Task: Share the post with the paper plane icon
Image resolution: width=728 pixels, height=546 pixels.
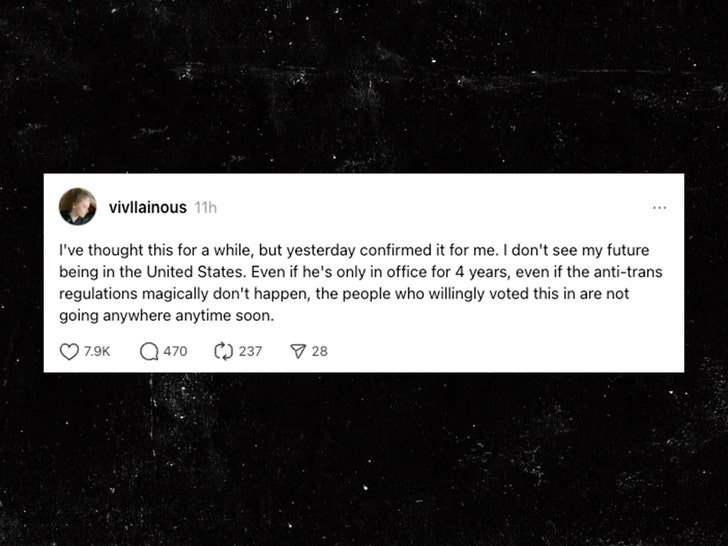Action: tap(298, 351)
